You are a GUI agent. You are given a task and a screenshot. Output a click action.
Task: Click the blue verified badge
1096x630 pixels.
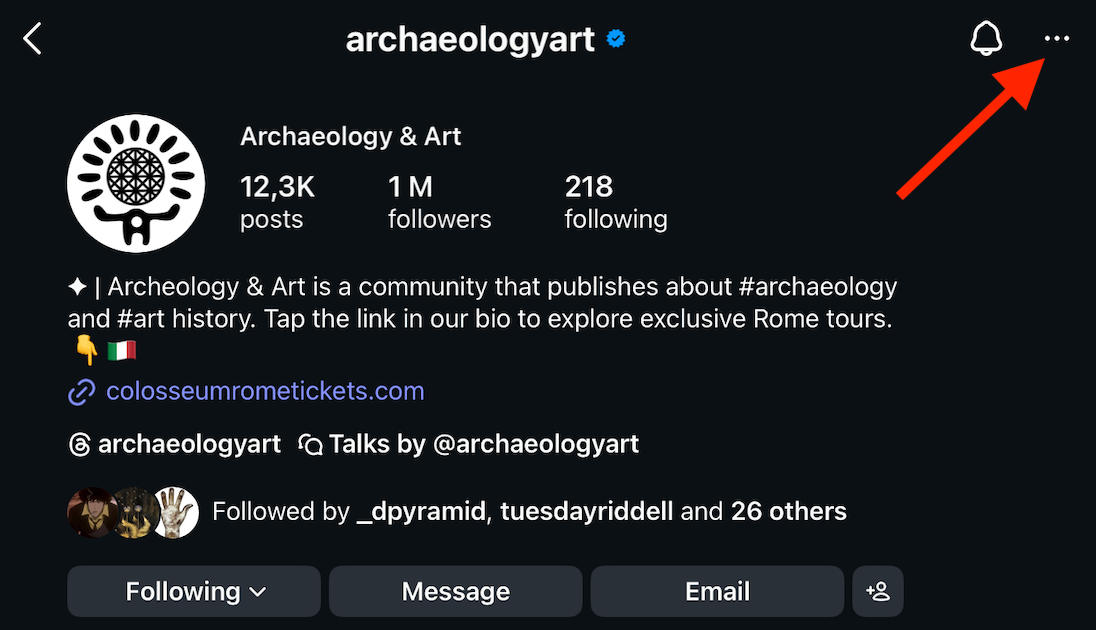[x=616, y=40]
